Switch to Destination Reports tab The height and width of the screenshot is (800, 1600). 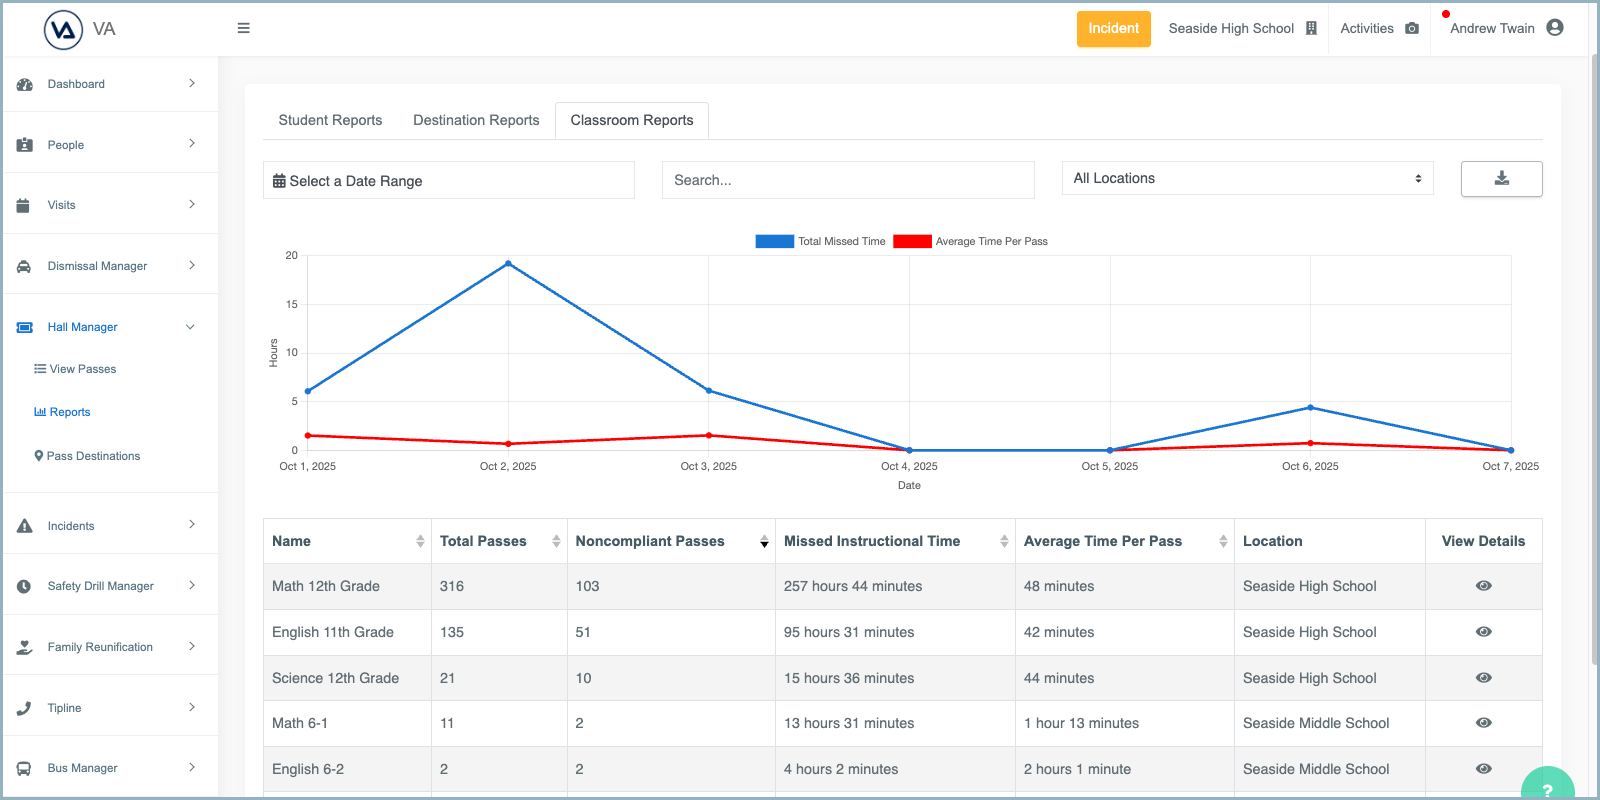click(476, 120)
